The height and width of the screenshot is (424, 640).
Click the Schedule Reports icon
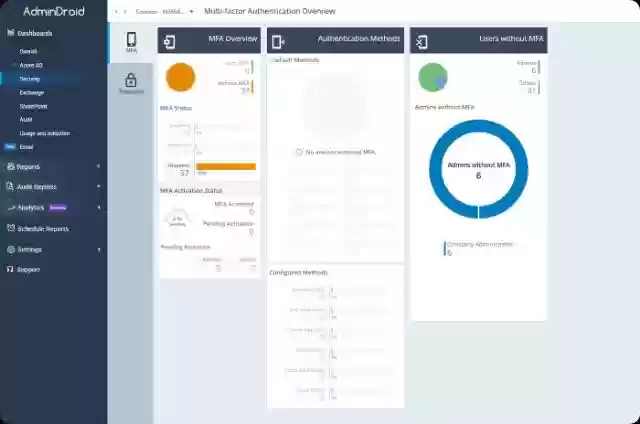(11, 228)
